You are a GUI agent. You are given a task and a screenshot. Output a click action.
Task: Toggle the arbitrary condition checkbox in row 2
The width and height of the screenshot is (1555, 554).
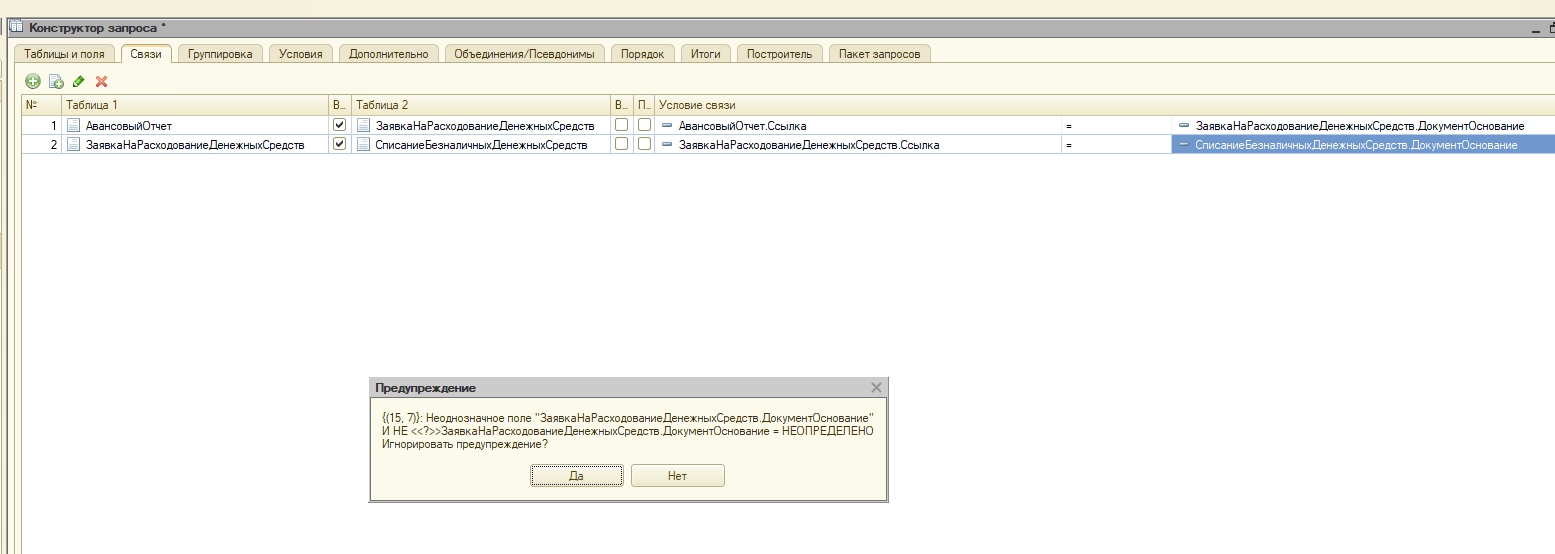point(644,144)
